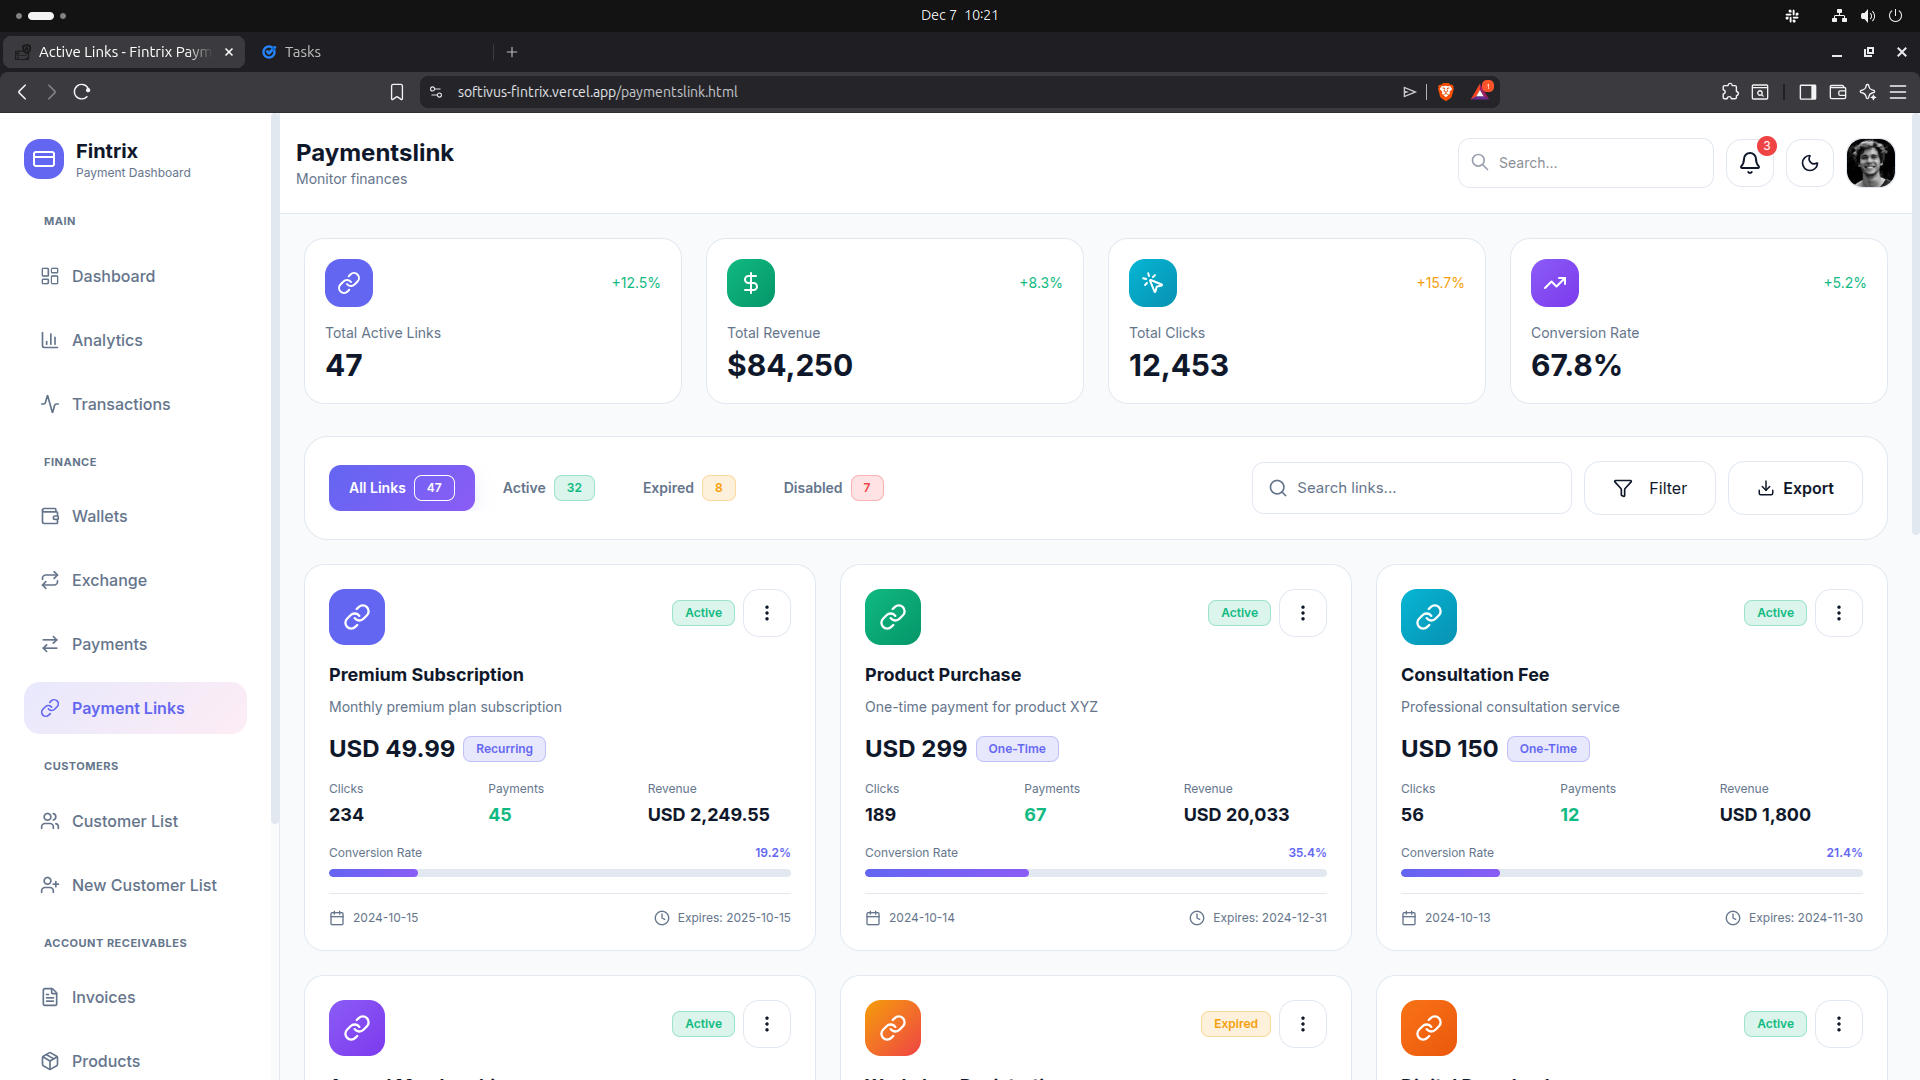Go to Wallets under Finance
The height and width of the screenshot is (1080, 1920).
coord(99,516)
